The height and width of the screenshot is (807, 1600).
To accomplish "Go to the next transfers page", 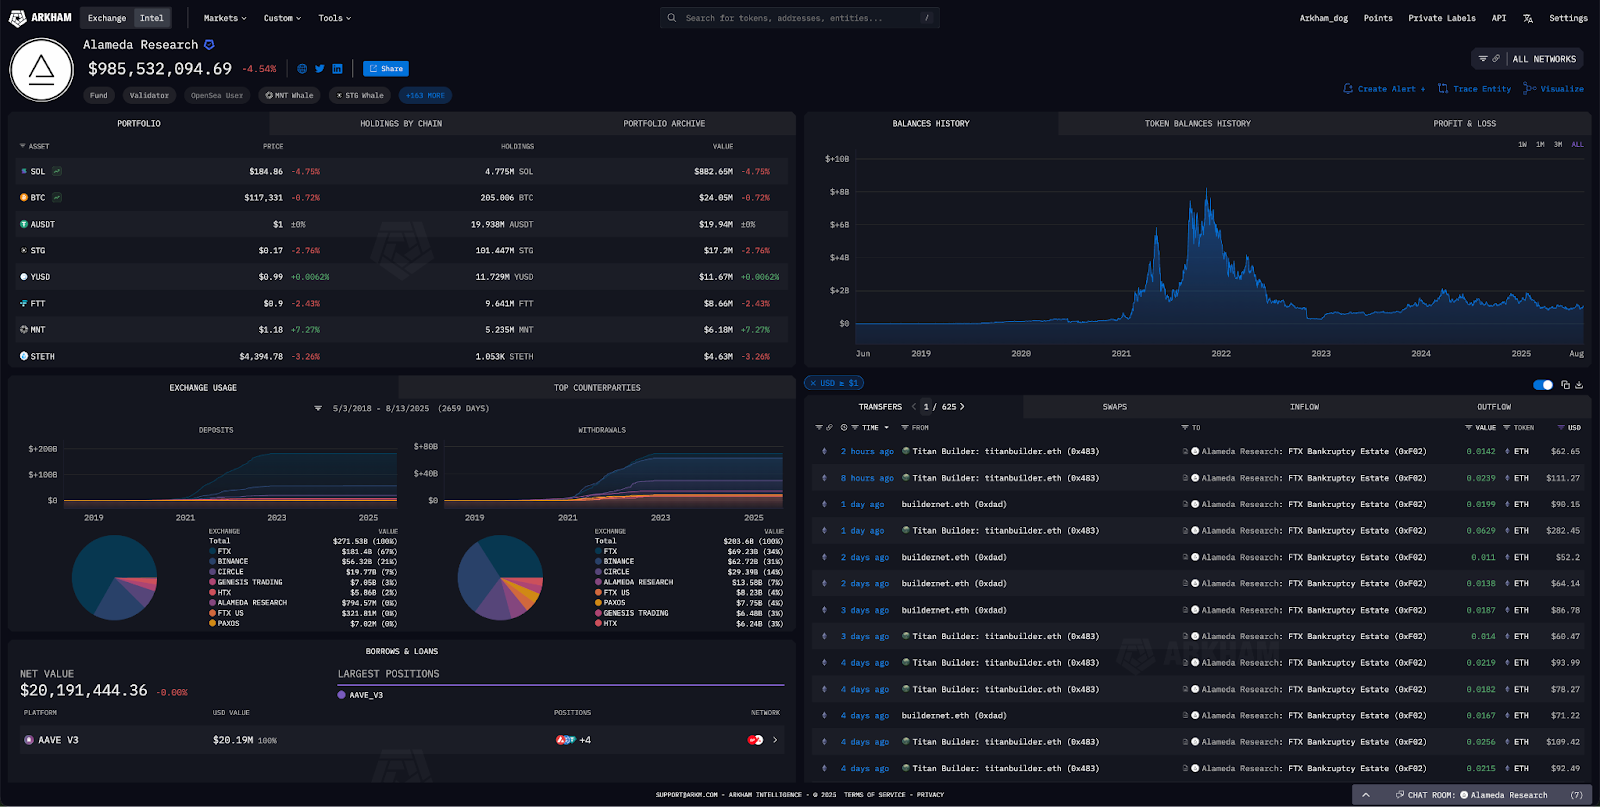I will pos(962,407).
